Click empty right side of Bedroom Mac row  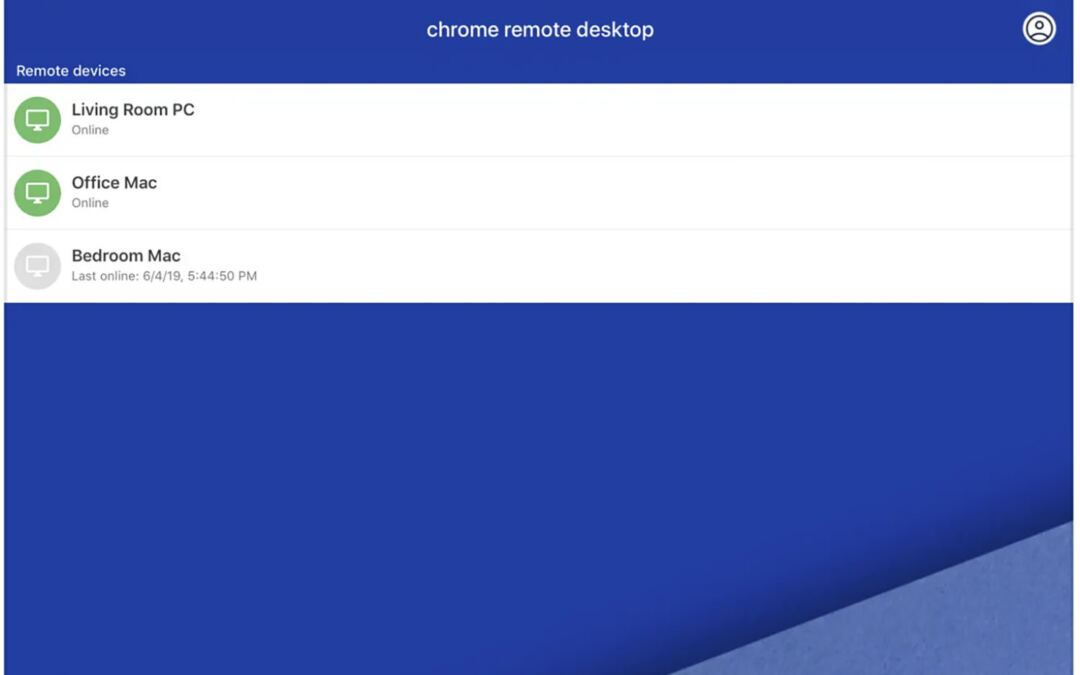(x=800, y=266)
